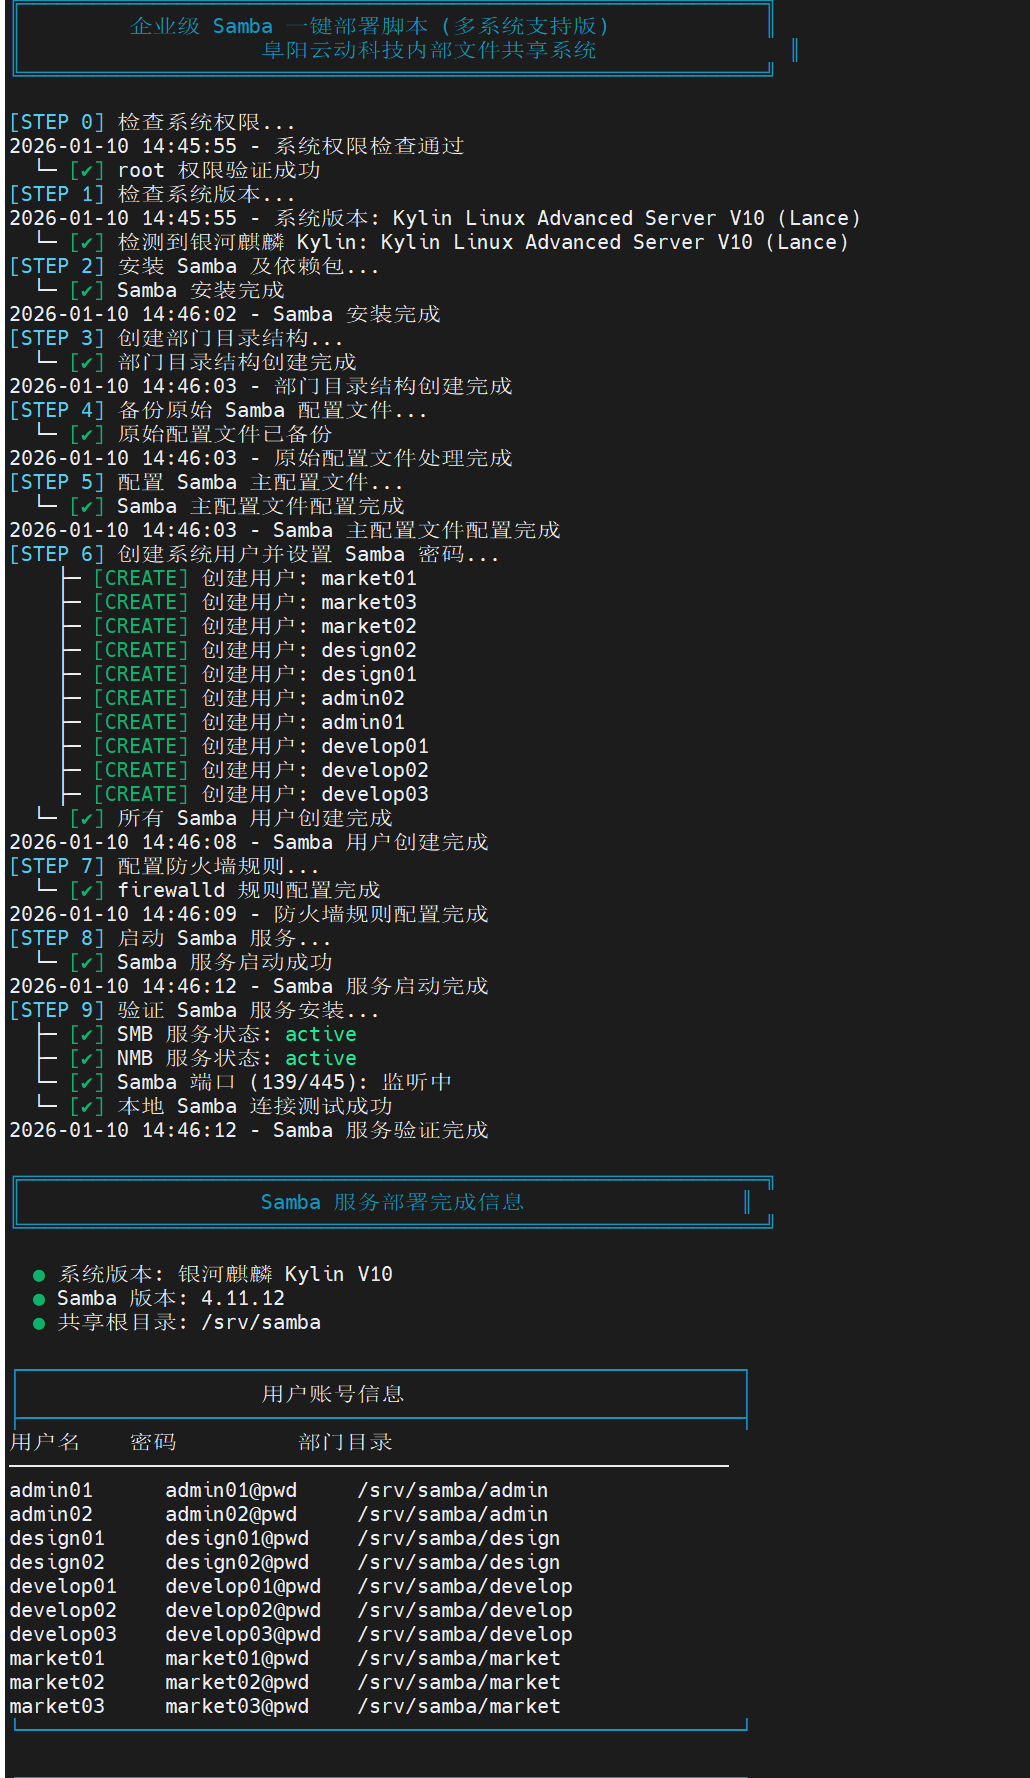
Task: Select the '[STEP 8] 启动 Samba 服务...' line
Action: 170,938
